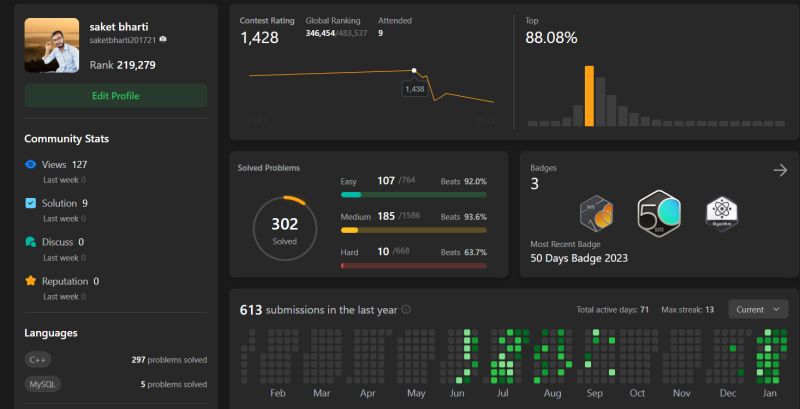The image size is (800, 409).
Task: Click the saketbharti201721 username text
Action: coord(122,40)
